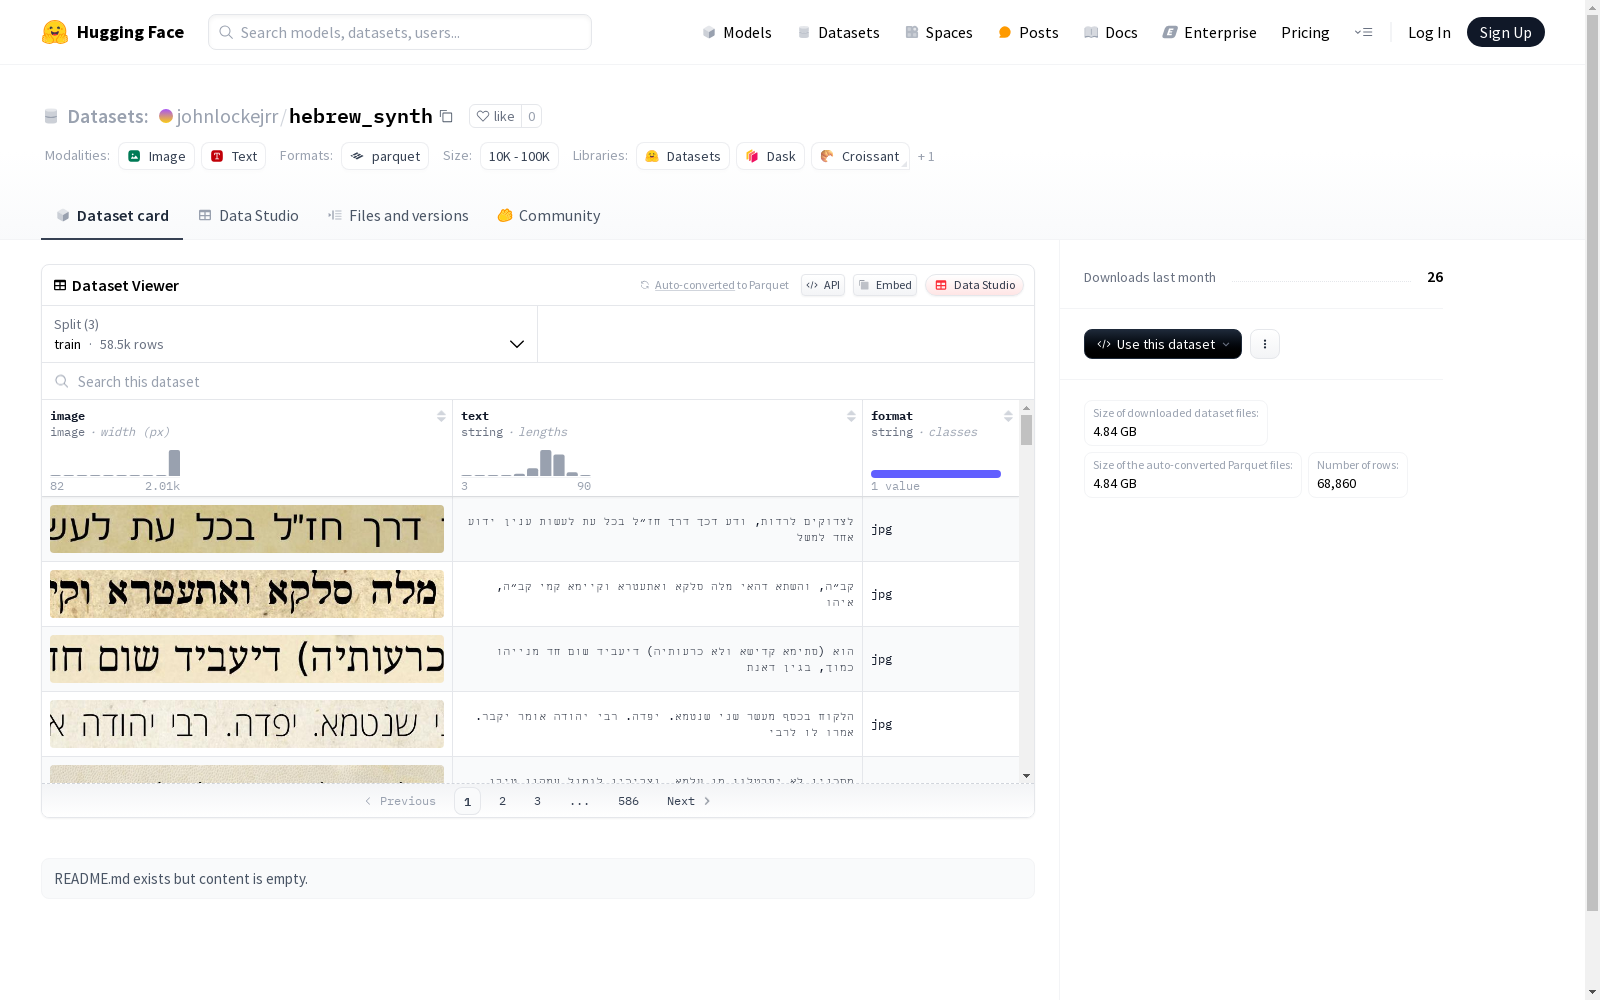The height and width of the screenshot is (1000, 1600).
Task: Click the Datasets library tag
Action: [x=683, y=156]
